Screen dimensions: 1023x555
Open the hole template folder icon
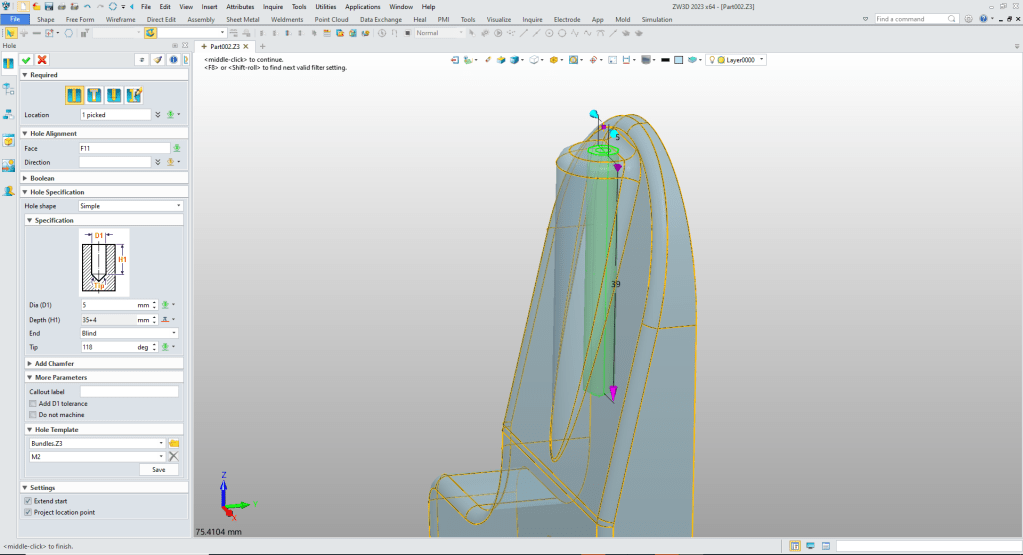click(x=173, y=443)
